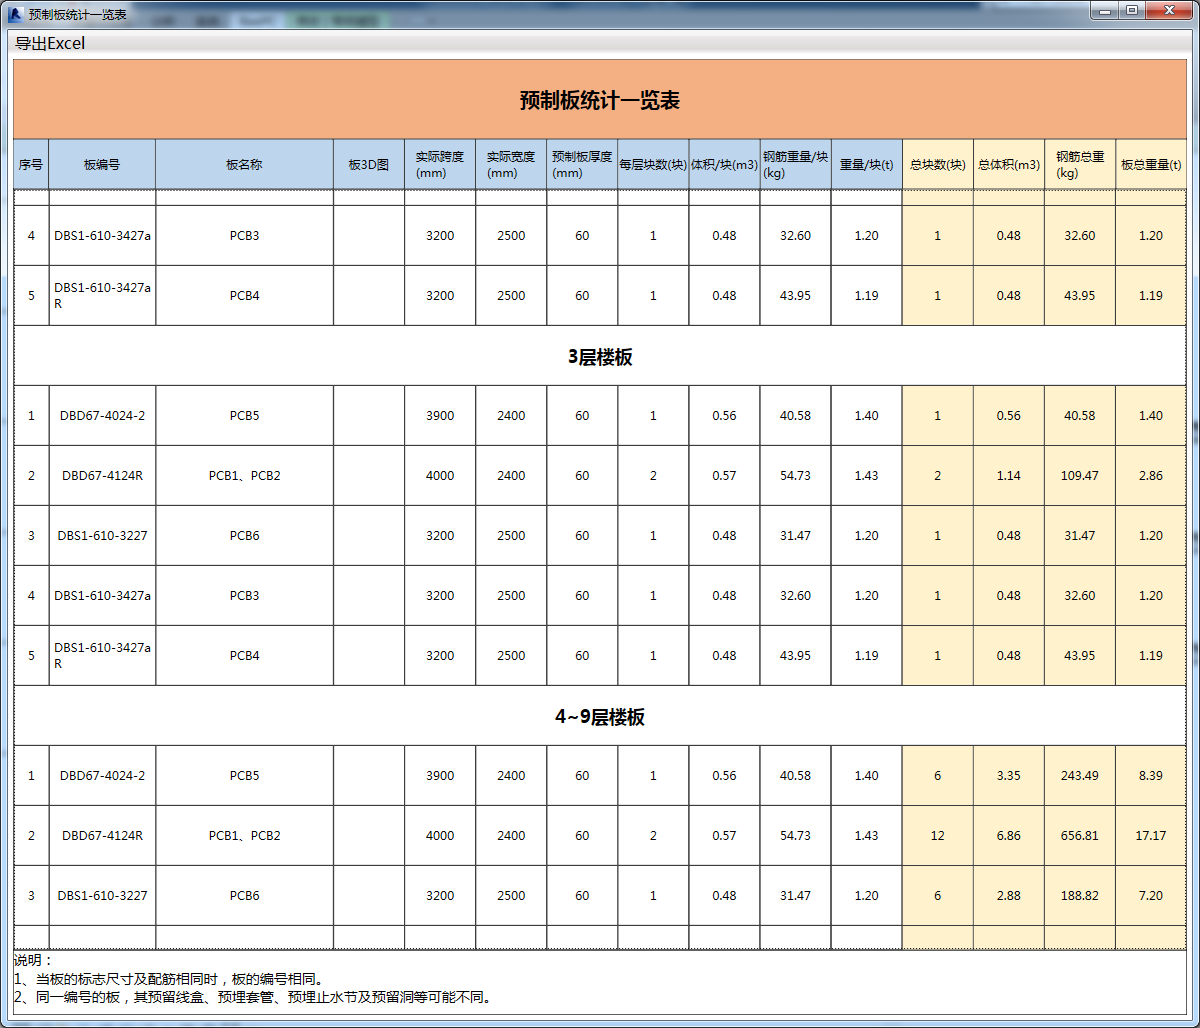Image resolution: width=1200 pixels, height=1028 pixels.
Task: Click the 预制板统计一览表 table title banner
Action: click(600, 100)
